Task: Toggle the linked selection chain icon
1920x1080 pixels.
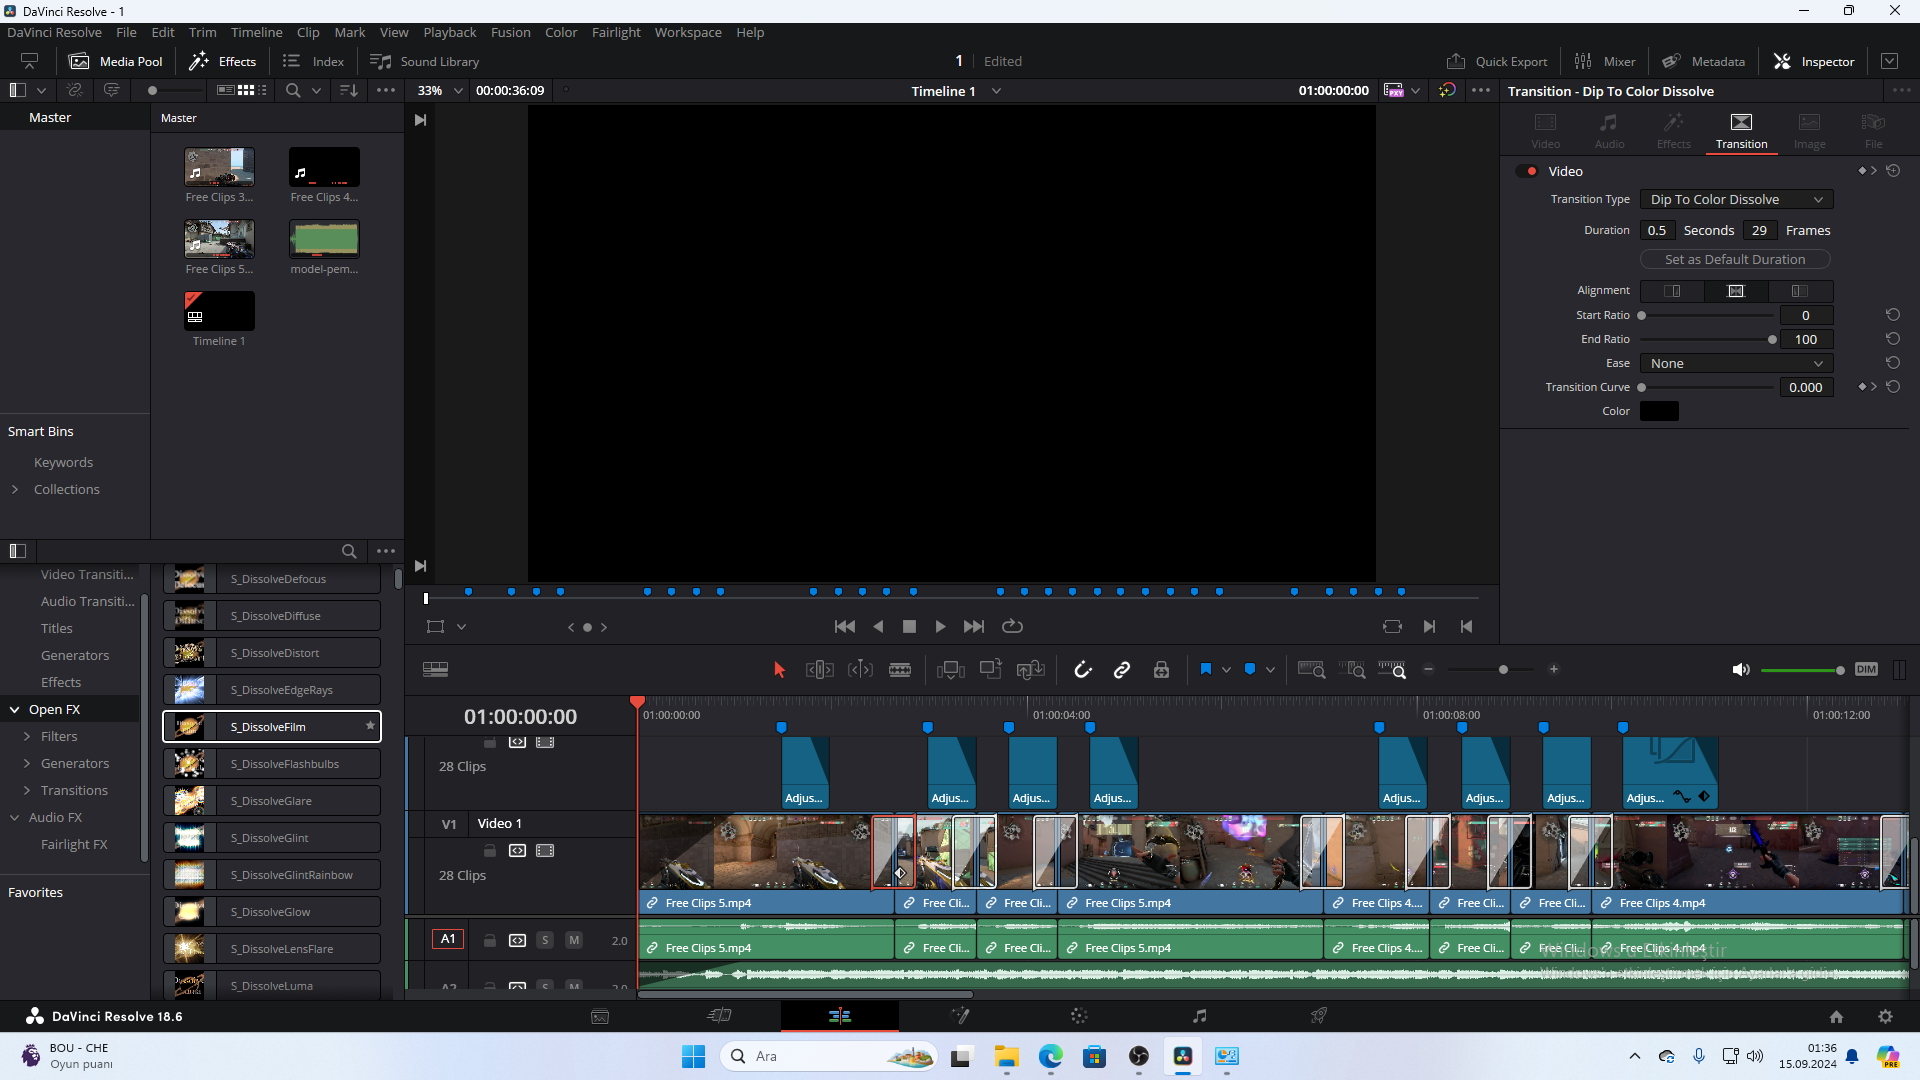Action: [1122, 670]
